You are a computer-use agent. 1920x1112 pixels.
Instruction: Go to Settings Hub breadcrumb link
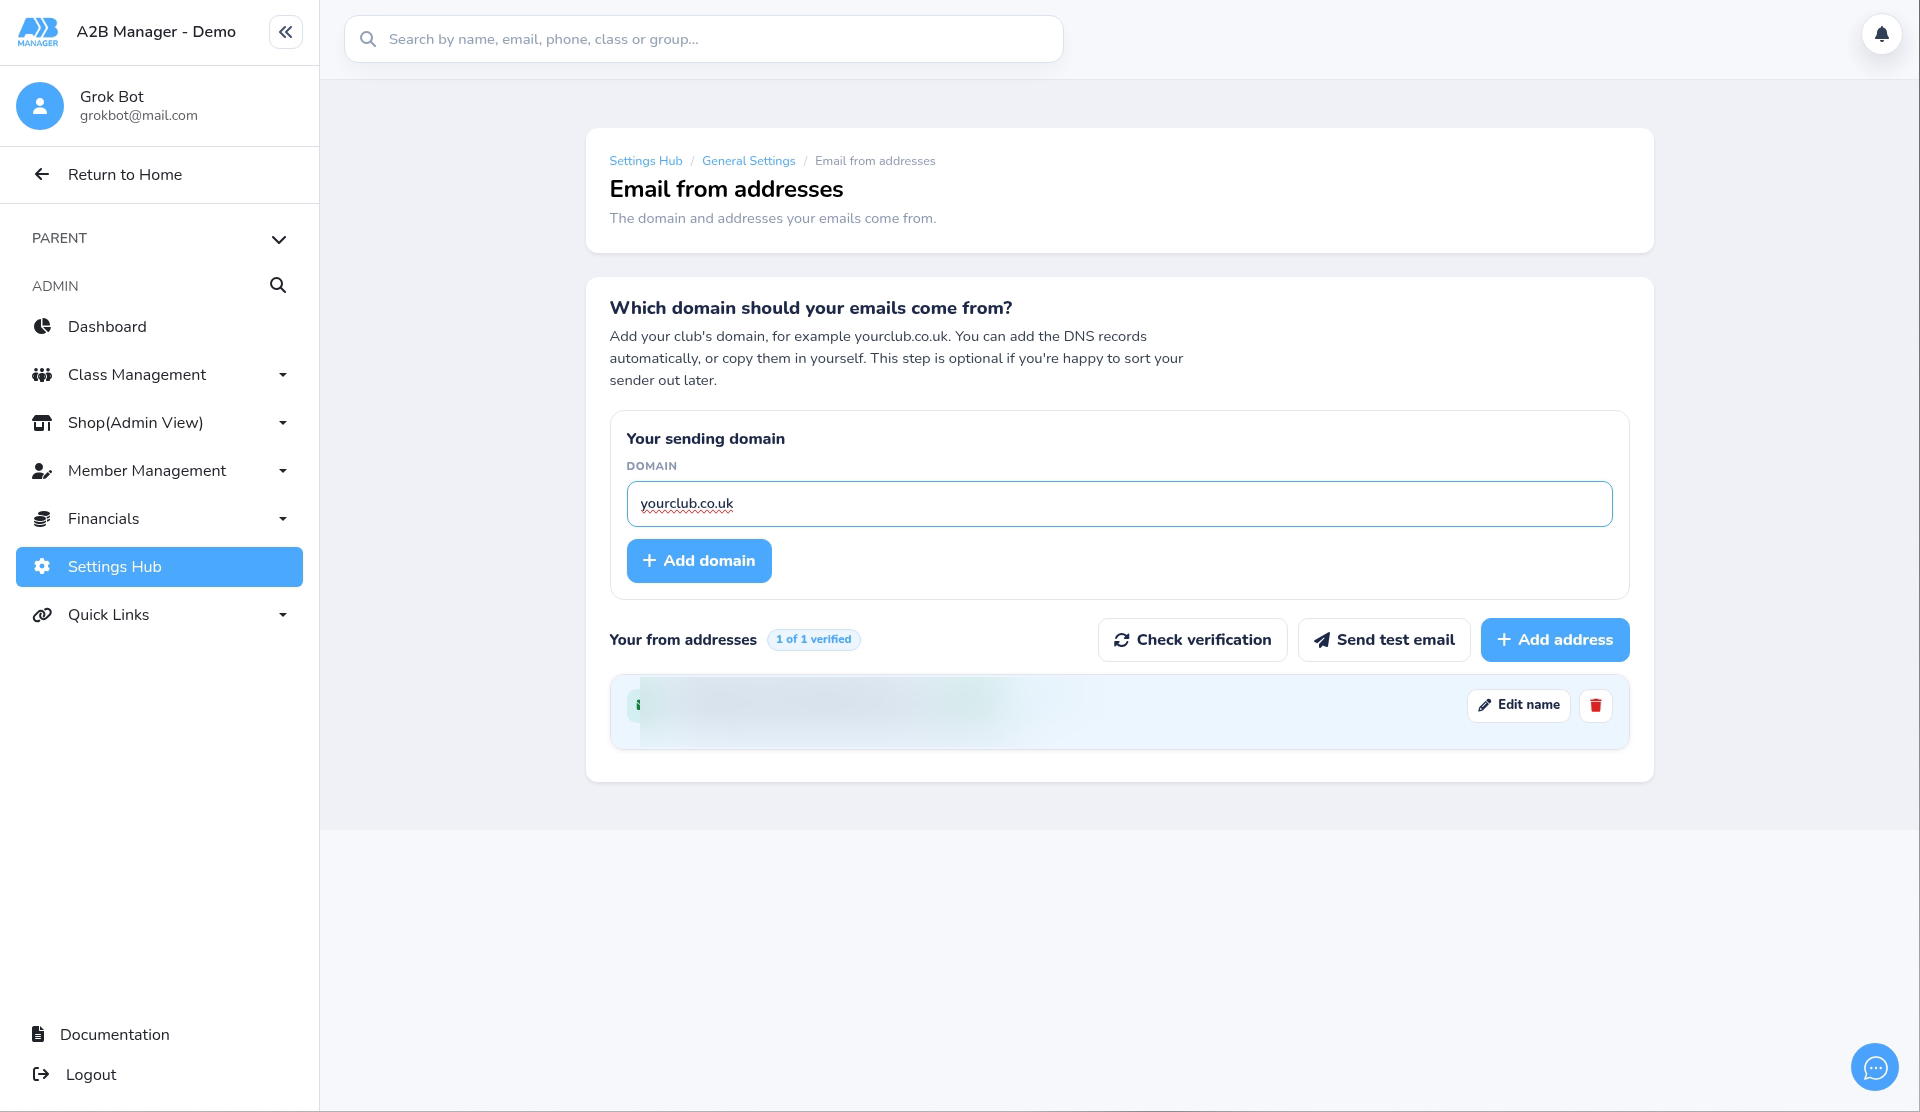tap(646, 161)
